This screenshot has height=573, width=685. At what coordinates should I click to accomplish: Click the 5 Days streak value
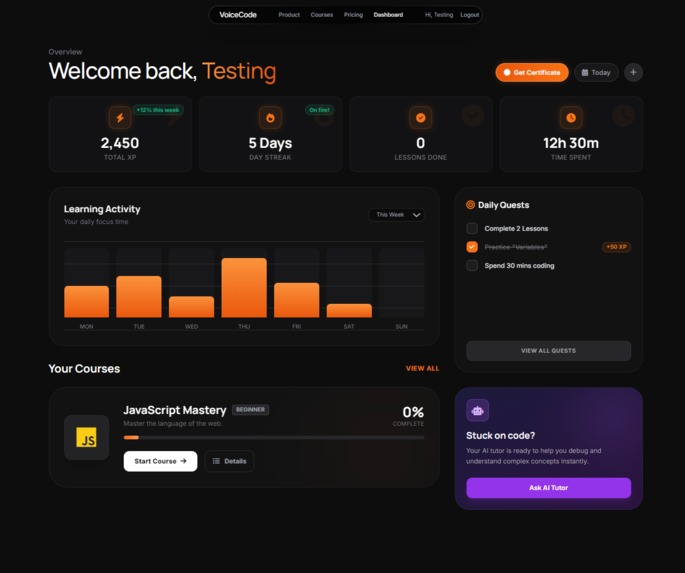point(270,143)
